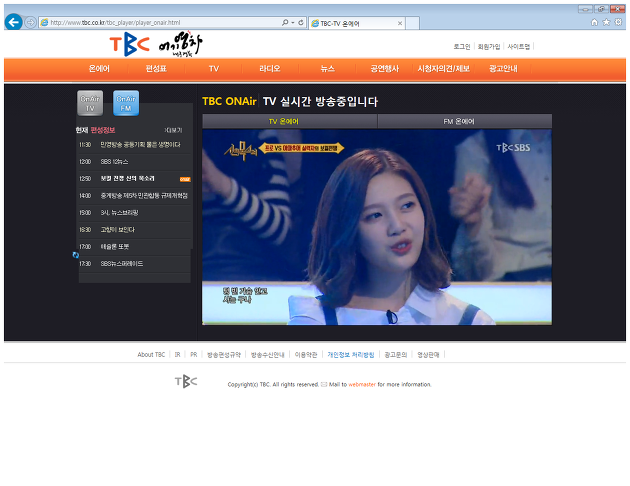Open the 개인정보 처리방침 footer link
The height and width of the screenshot is (486, 630).
tap(351, 355)
